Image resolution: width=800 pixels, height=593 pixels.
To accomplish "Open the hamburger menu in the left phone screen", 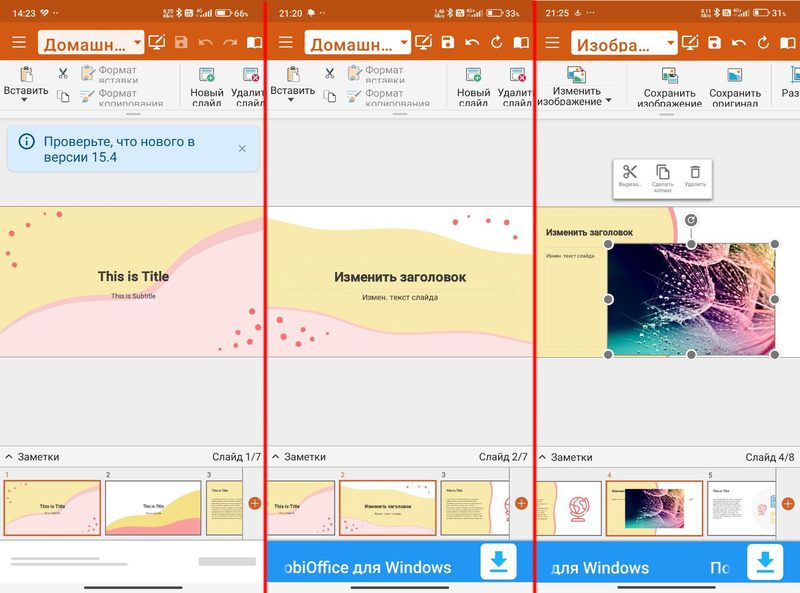I will point(19,42).
